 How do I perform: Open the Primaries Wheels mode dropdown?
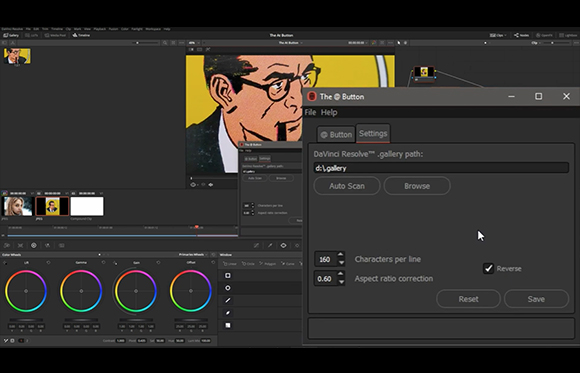pos(193,255)
